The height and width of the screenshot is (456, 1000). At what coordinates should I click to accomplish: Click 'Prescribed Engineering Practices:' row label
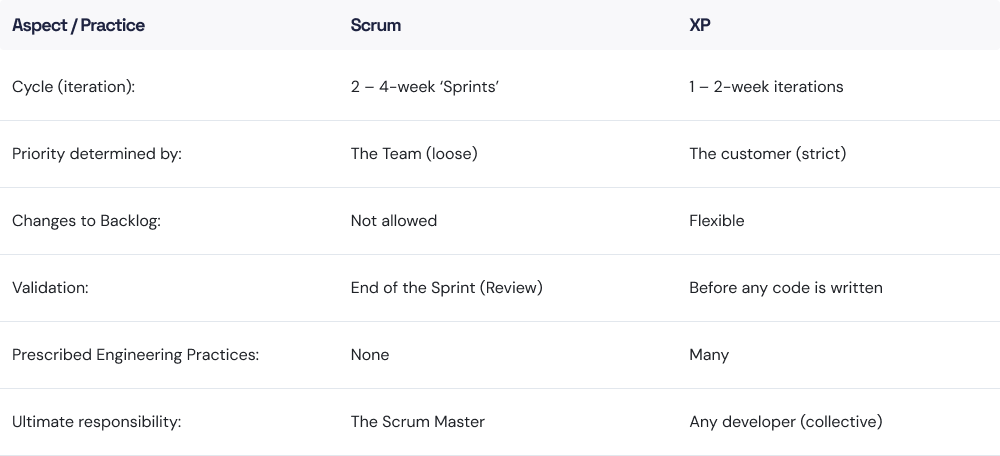pyautogui.click(x=135, y=355)
